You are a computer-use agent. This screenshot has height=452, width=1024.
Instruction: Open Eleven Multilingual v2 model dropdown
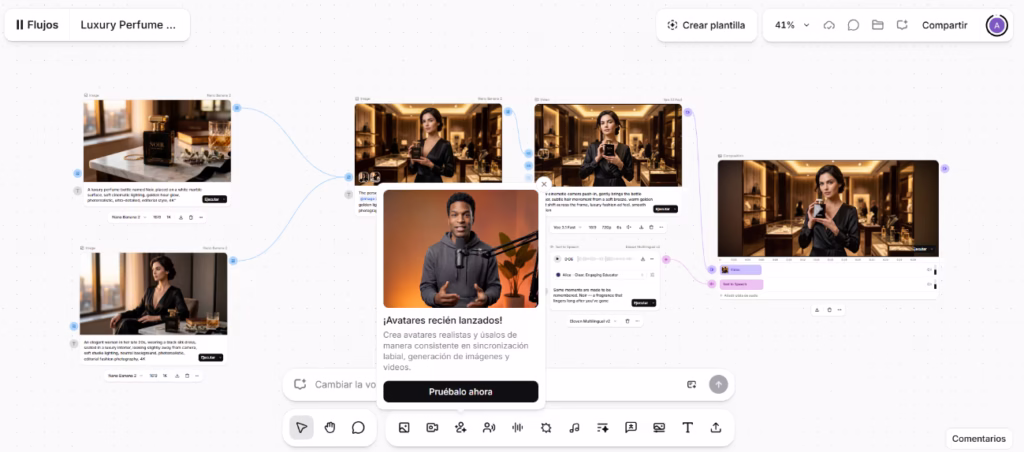point(592,321)
